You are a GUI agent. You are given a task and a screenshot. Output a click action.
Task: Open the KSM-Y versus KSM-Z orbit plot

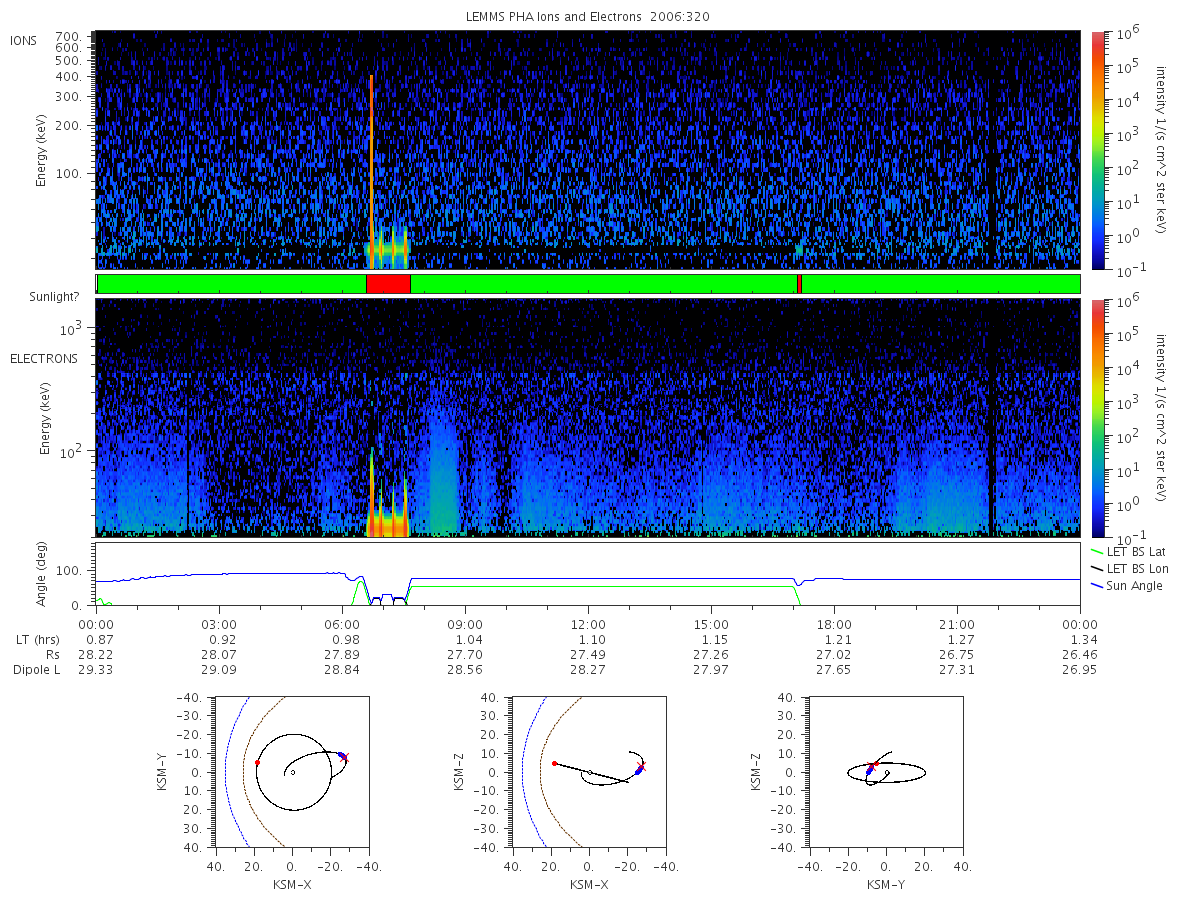[886, 772]
